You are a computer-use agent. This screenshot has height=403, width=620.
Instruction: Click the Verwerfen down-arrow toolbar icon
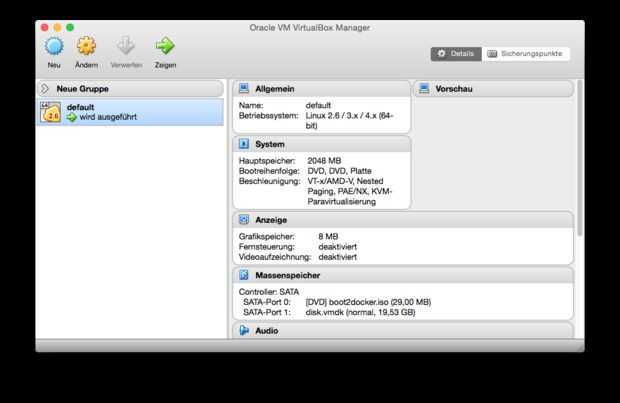click(x=126, y=46)
